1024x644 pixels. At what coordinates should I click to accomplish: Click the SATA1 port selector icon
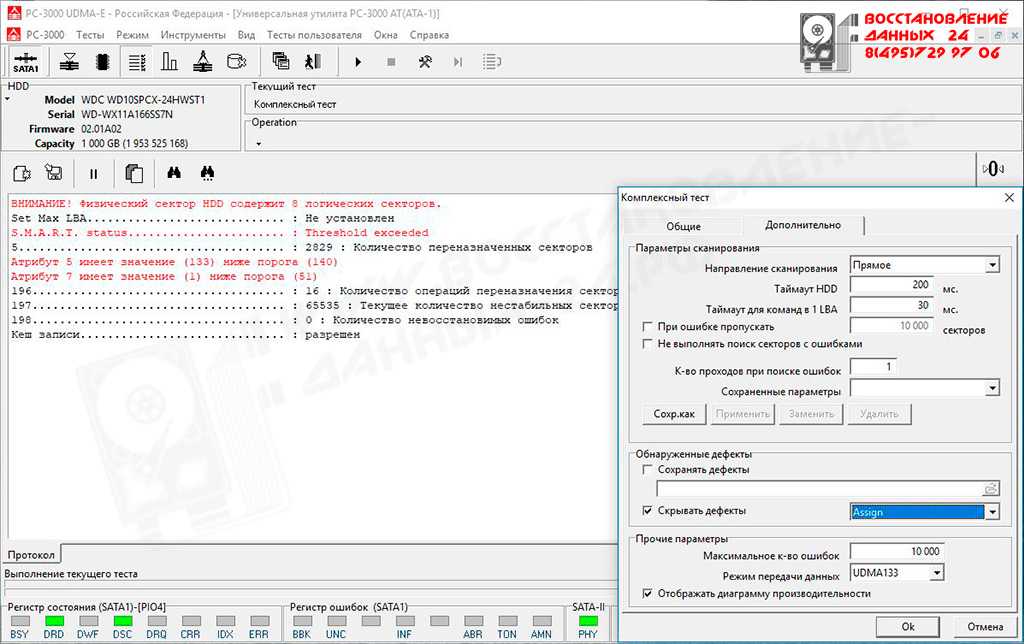tap(25, 62)
